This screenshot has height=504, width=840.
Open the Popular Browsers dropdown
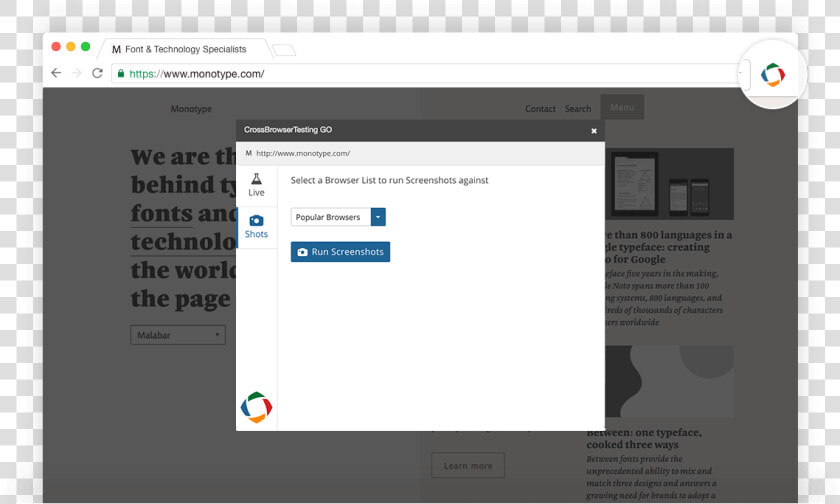point(338,217)
